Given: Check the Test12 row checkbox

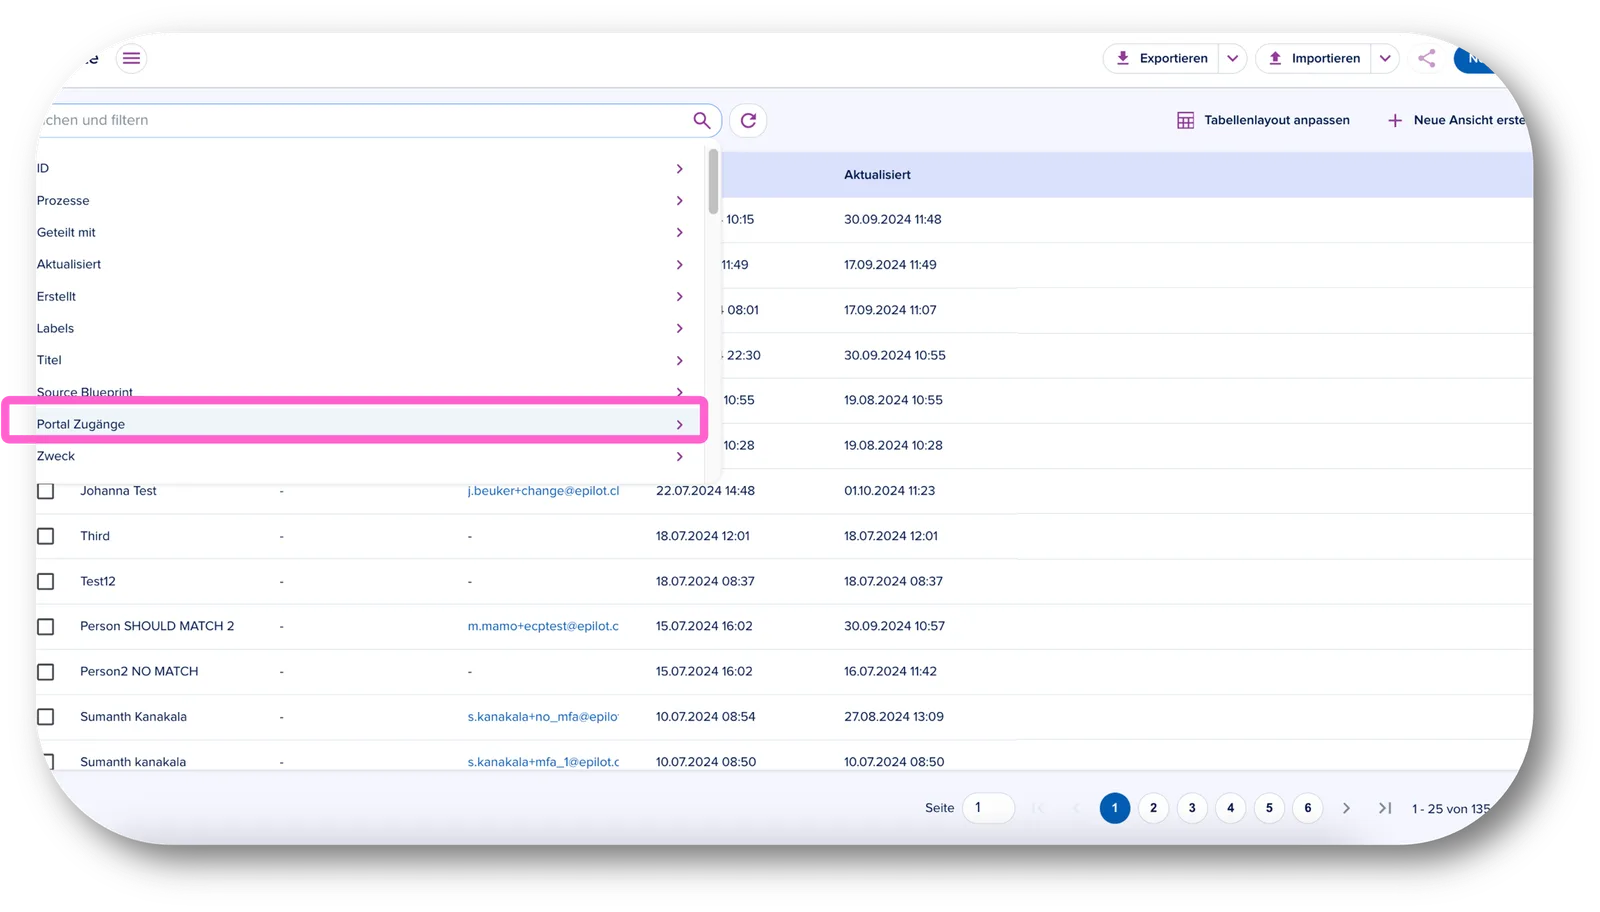Looking at the screenshot, I should pyautogui.click(x=46, y=581).
